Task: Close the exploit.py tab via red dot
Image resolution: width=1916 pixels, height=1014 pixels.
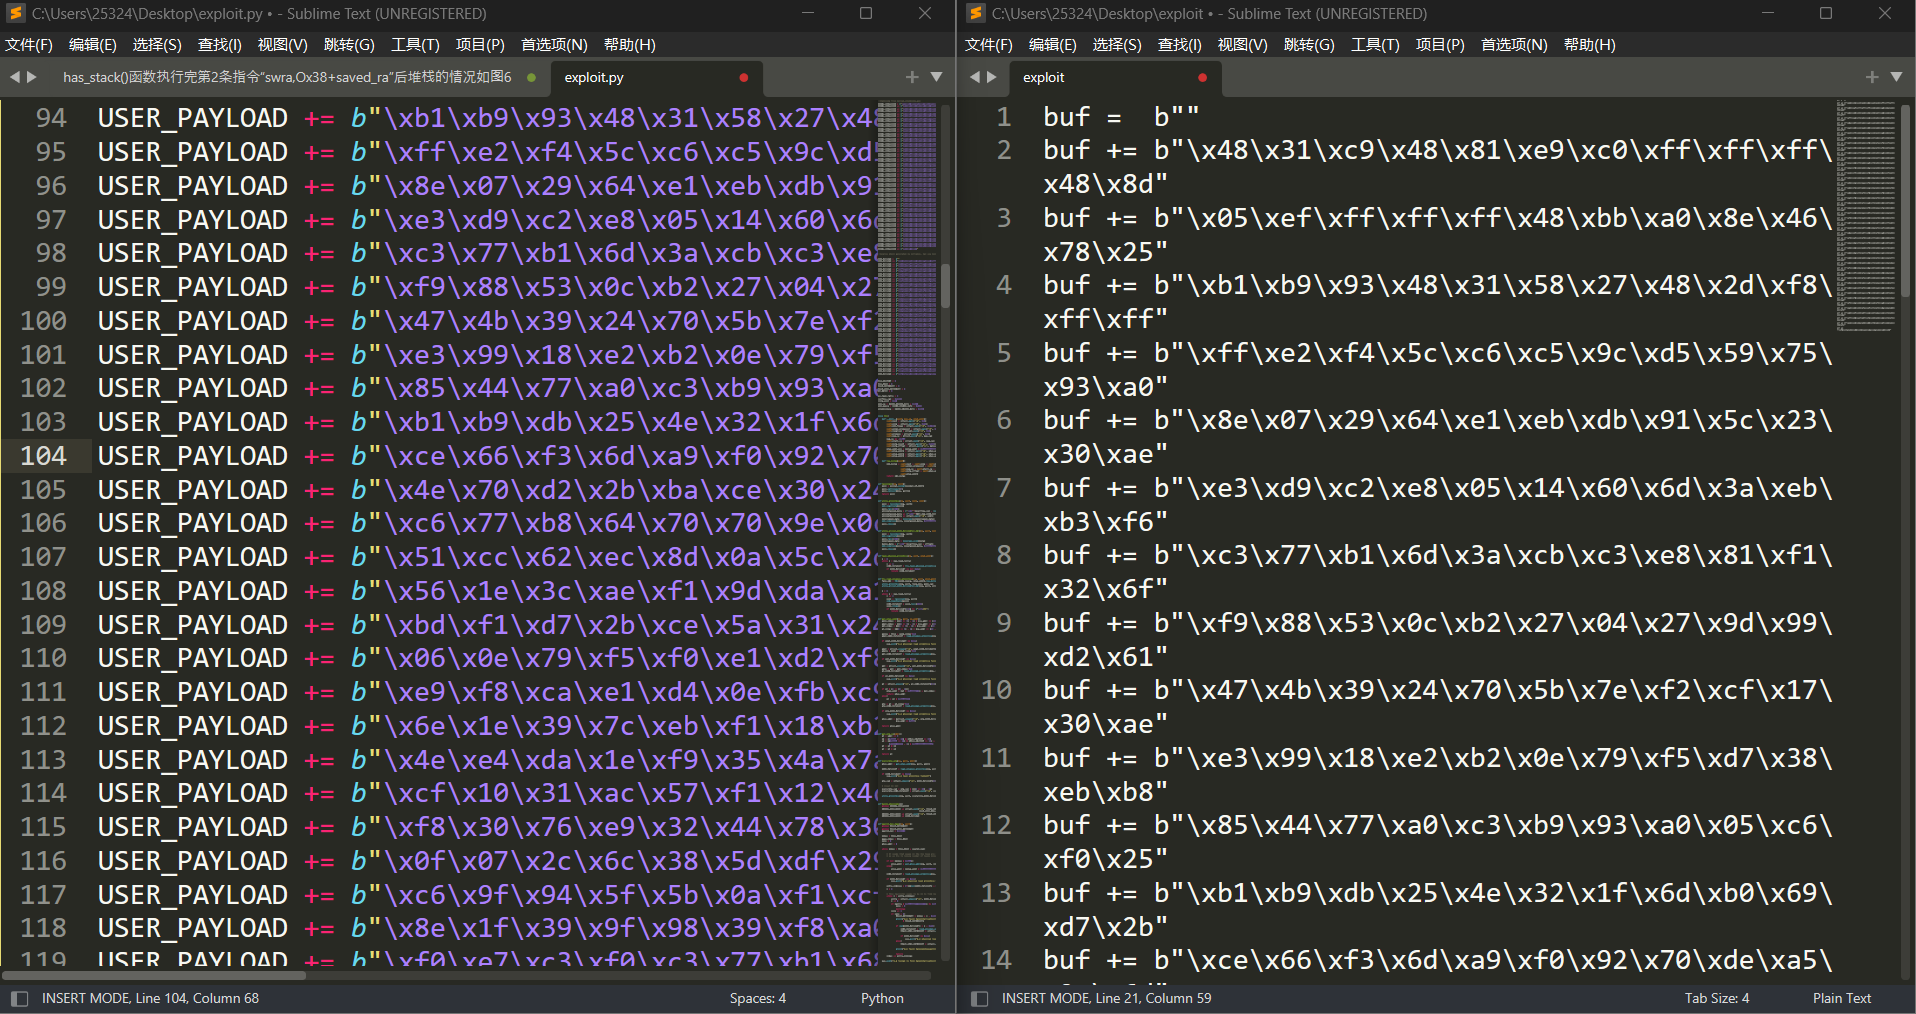Action: [x=743, y=77]
